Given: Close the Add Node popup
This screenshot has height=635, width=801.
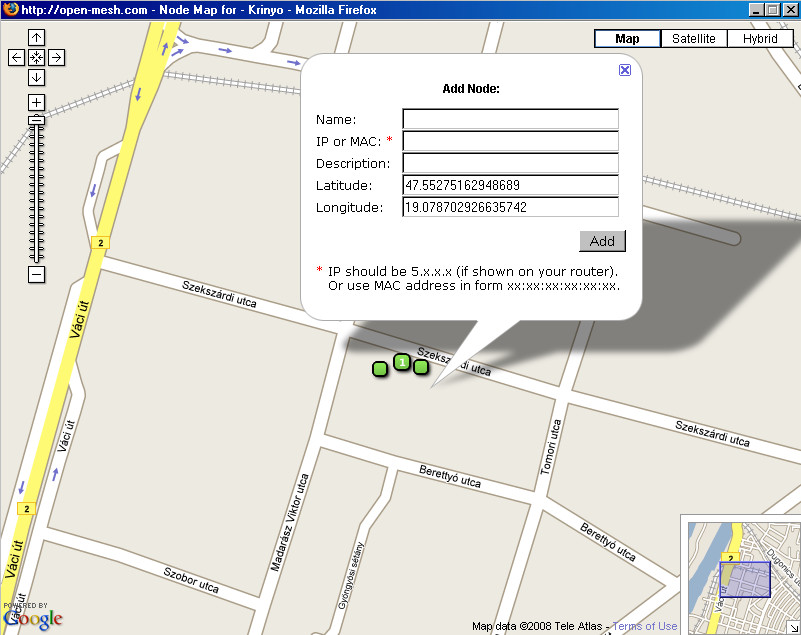Looking at the screenshot, I should [625, 70].
